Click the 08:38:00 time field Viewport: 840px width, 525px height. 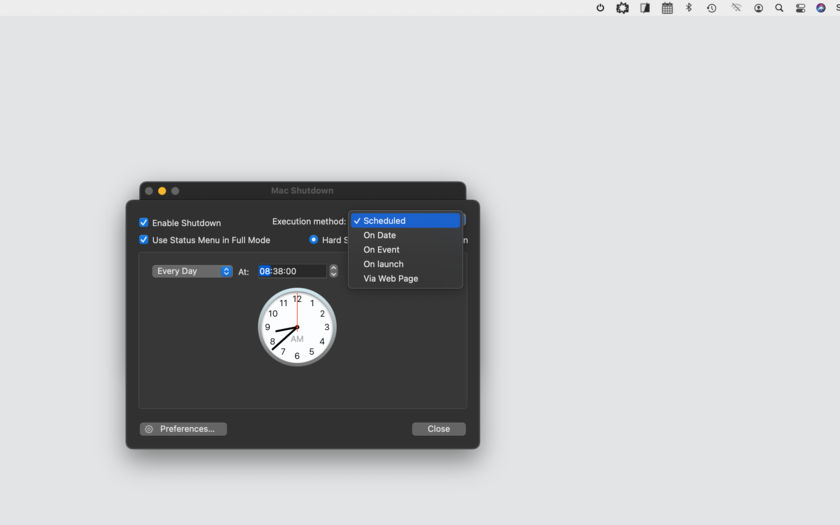(x=292, y=271)
